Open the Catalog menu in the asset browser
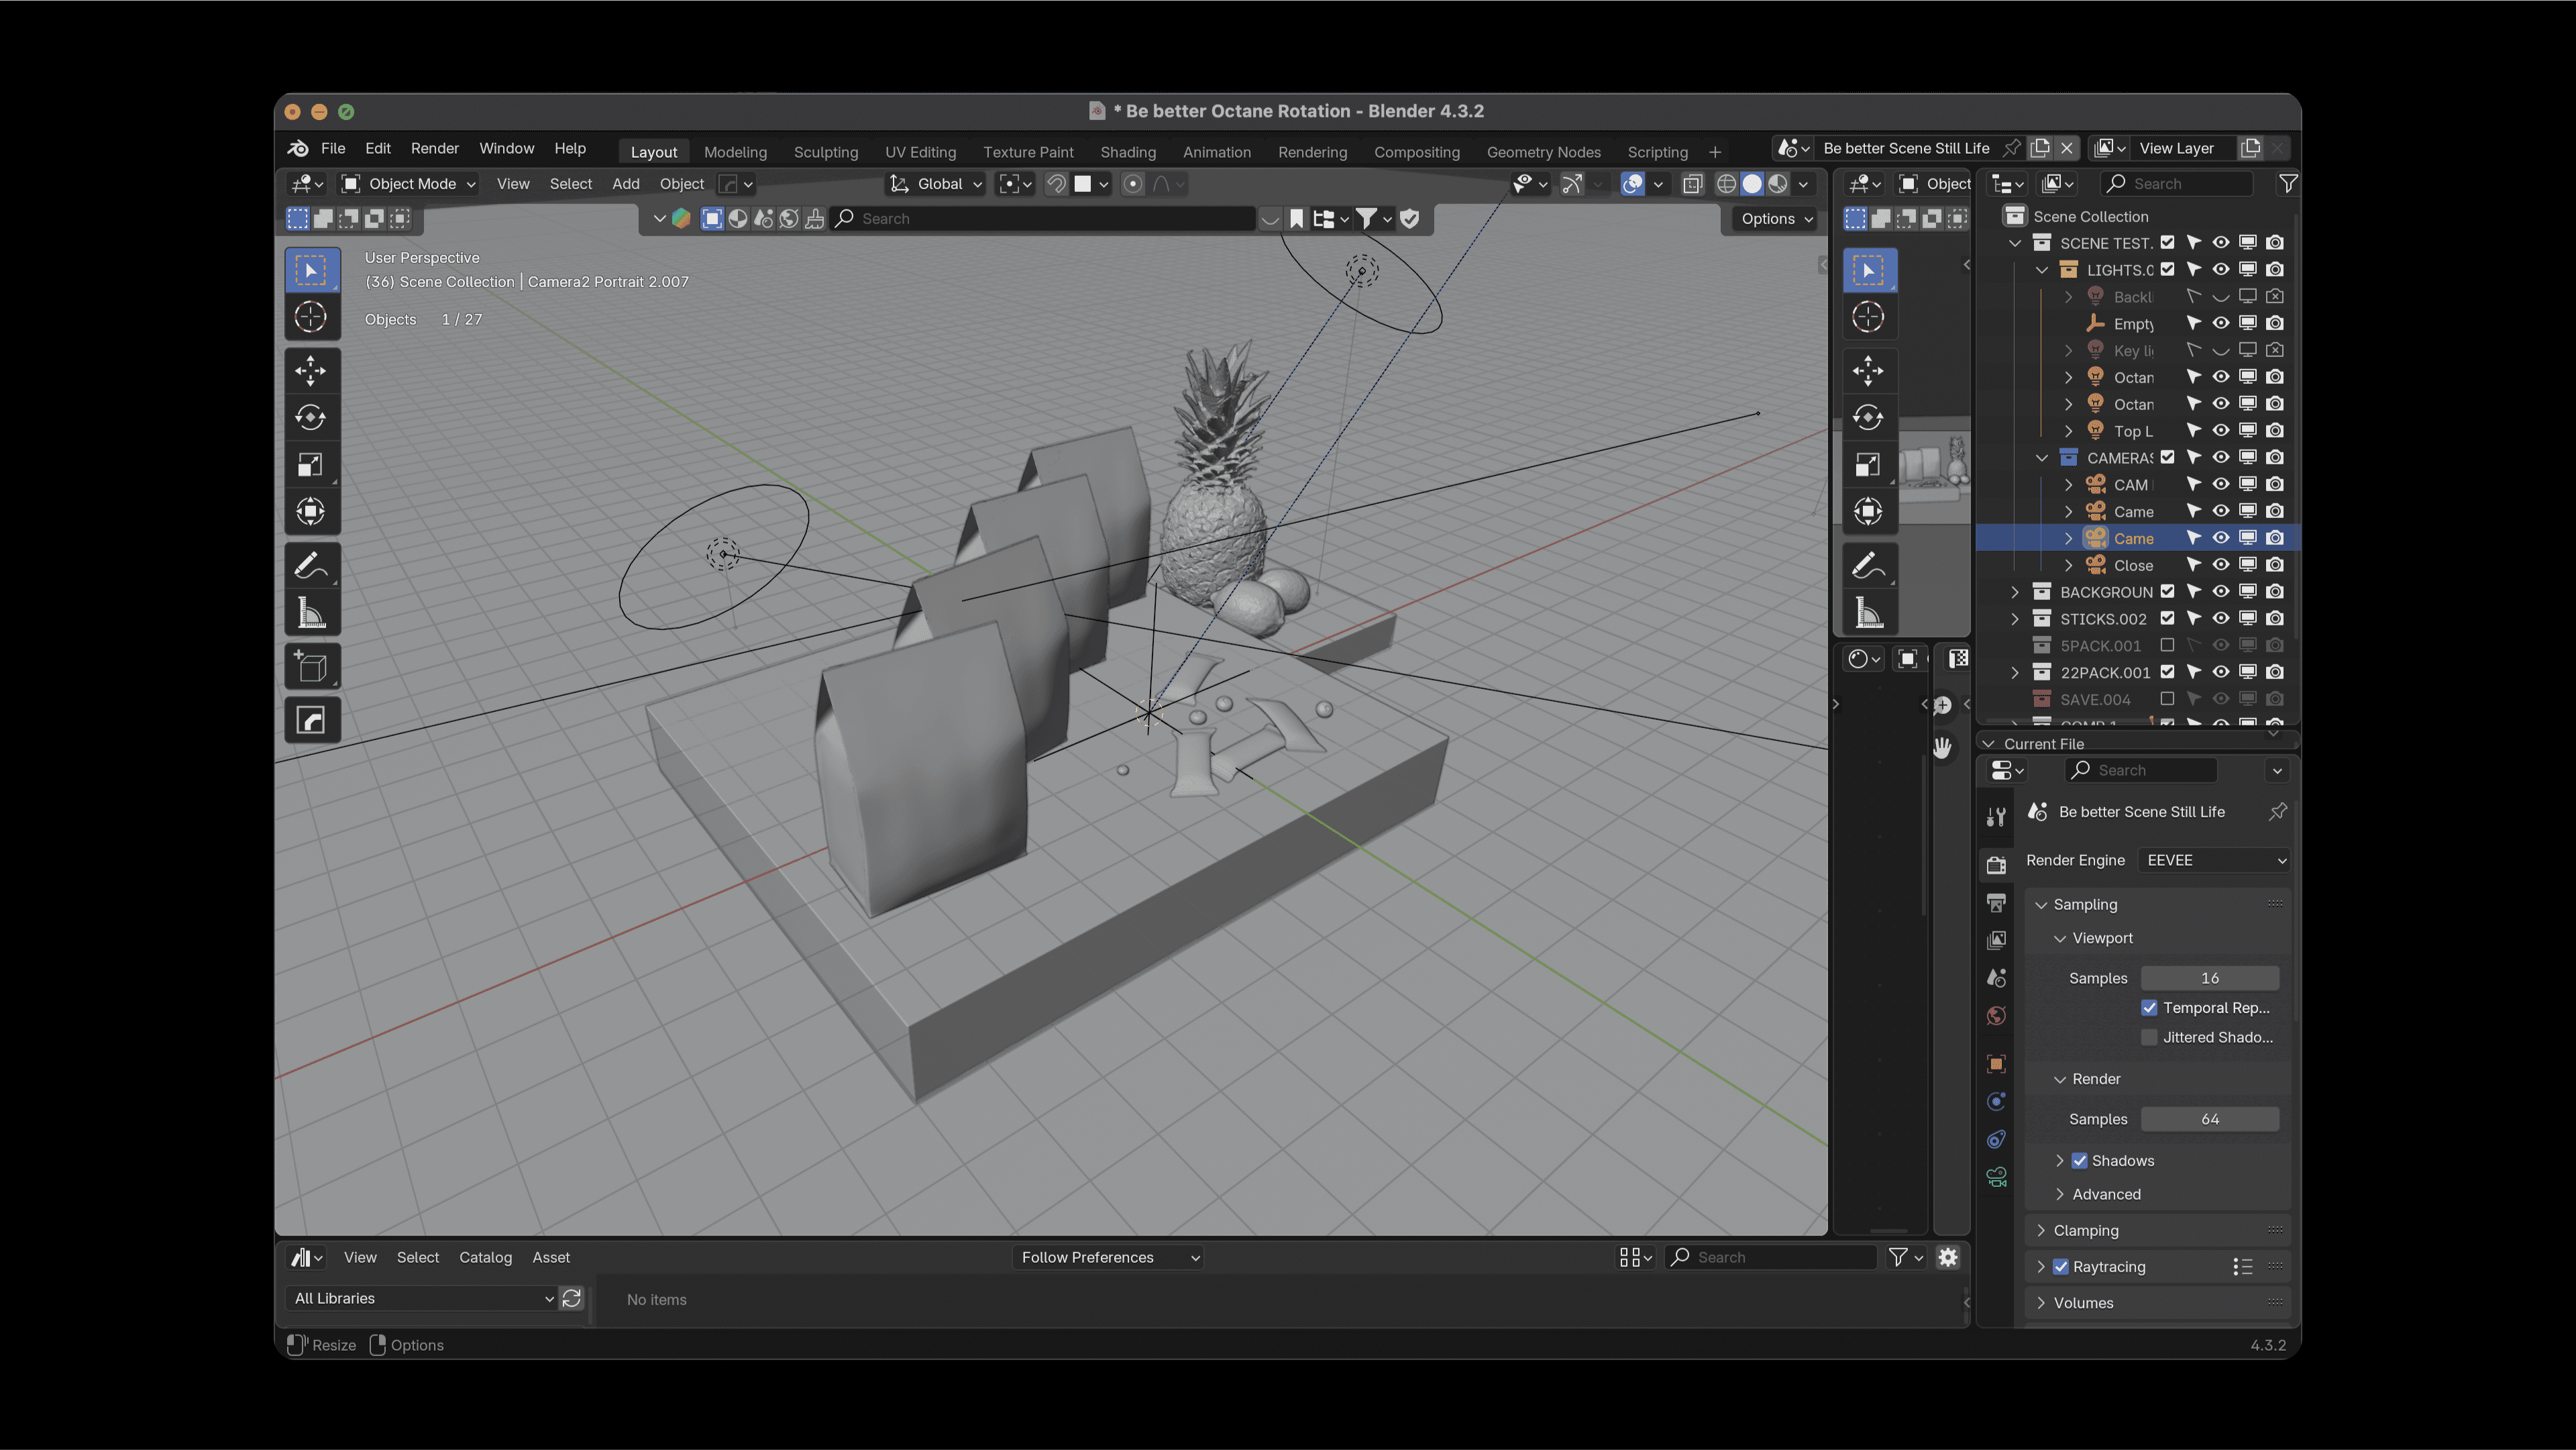Screen dimensions: 2576x1450 (x=485, y=1257)
